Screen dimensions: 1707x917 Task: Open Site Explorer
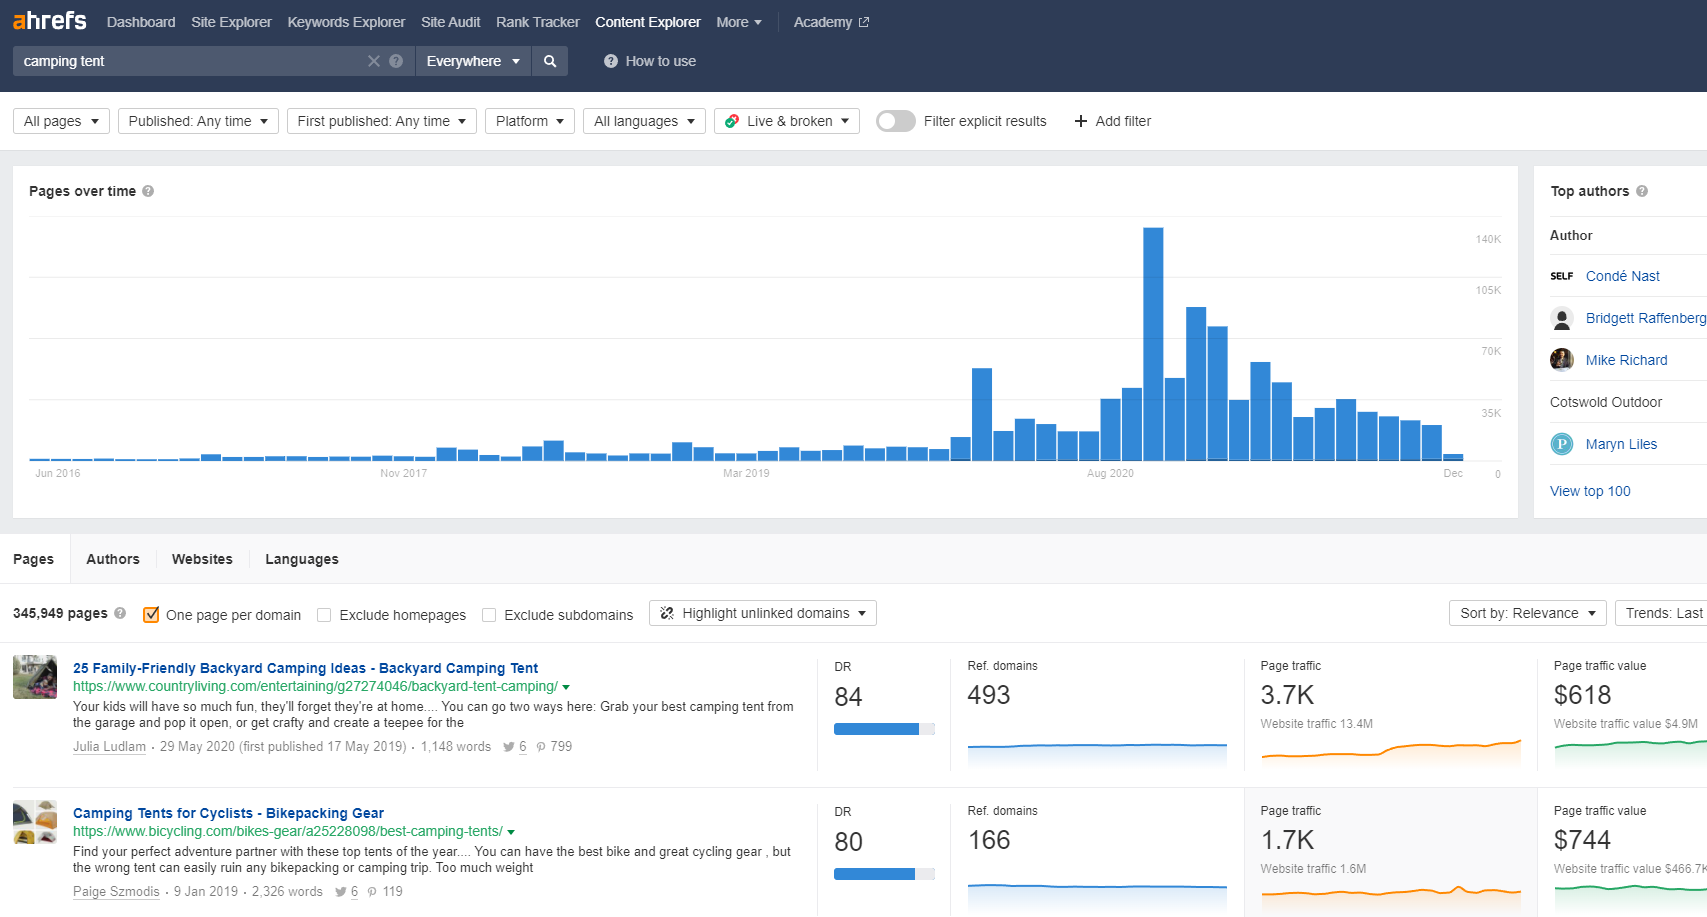point(231,22)
